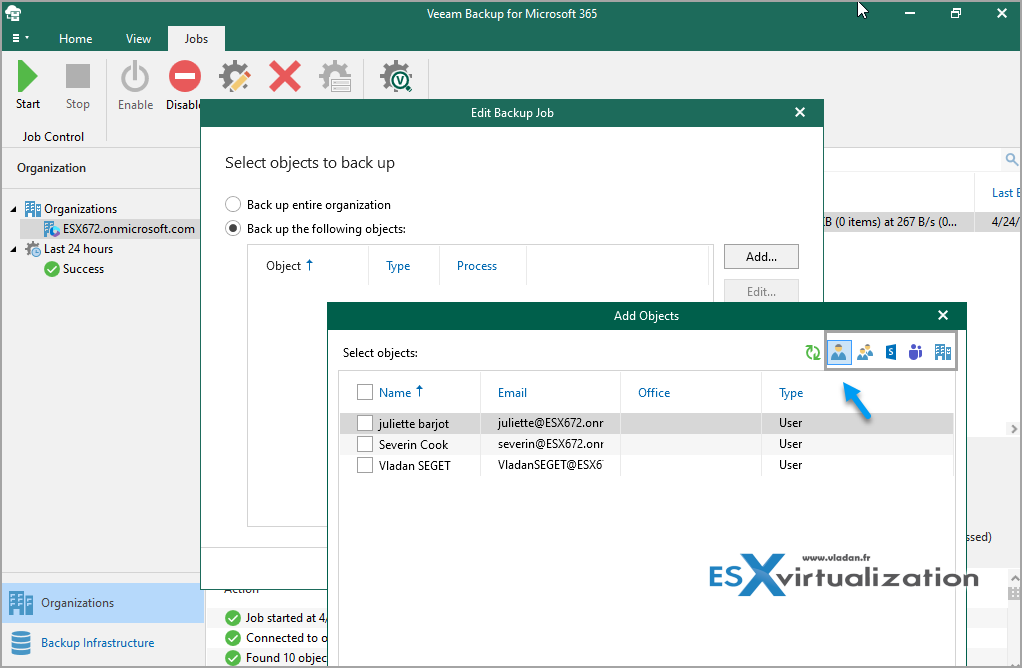
Task: Delete job with red X icon
Action: pos(285,77)
